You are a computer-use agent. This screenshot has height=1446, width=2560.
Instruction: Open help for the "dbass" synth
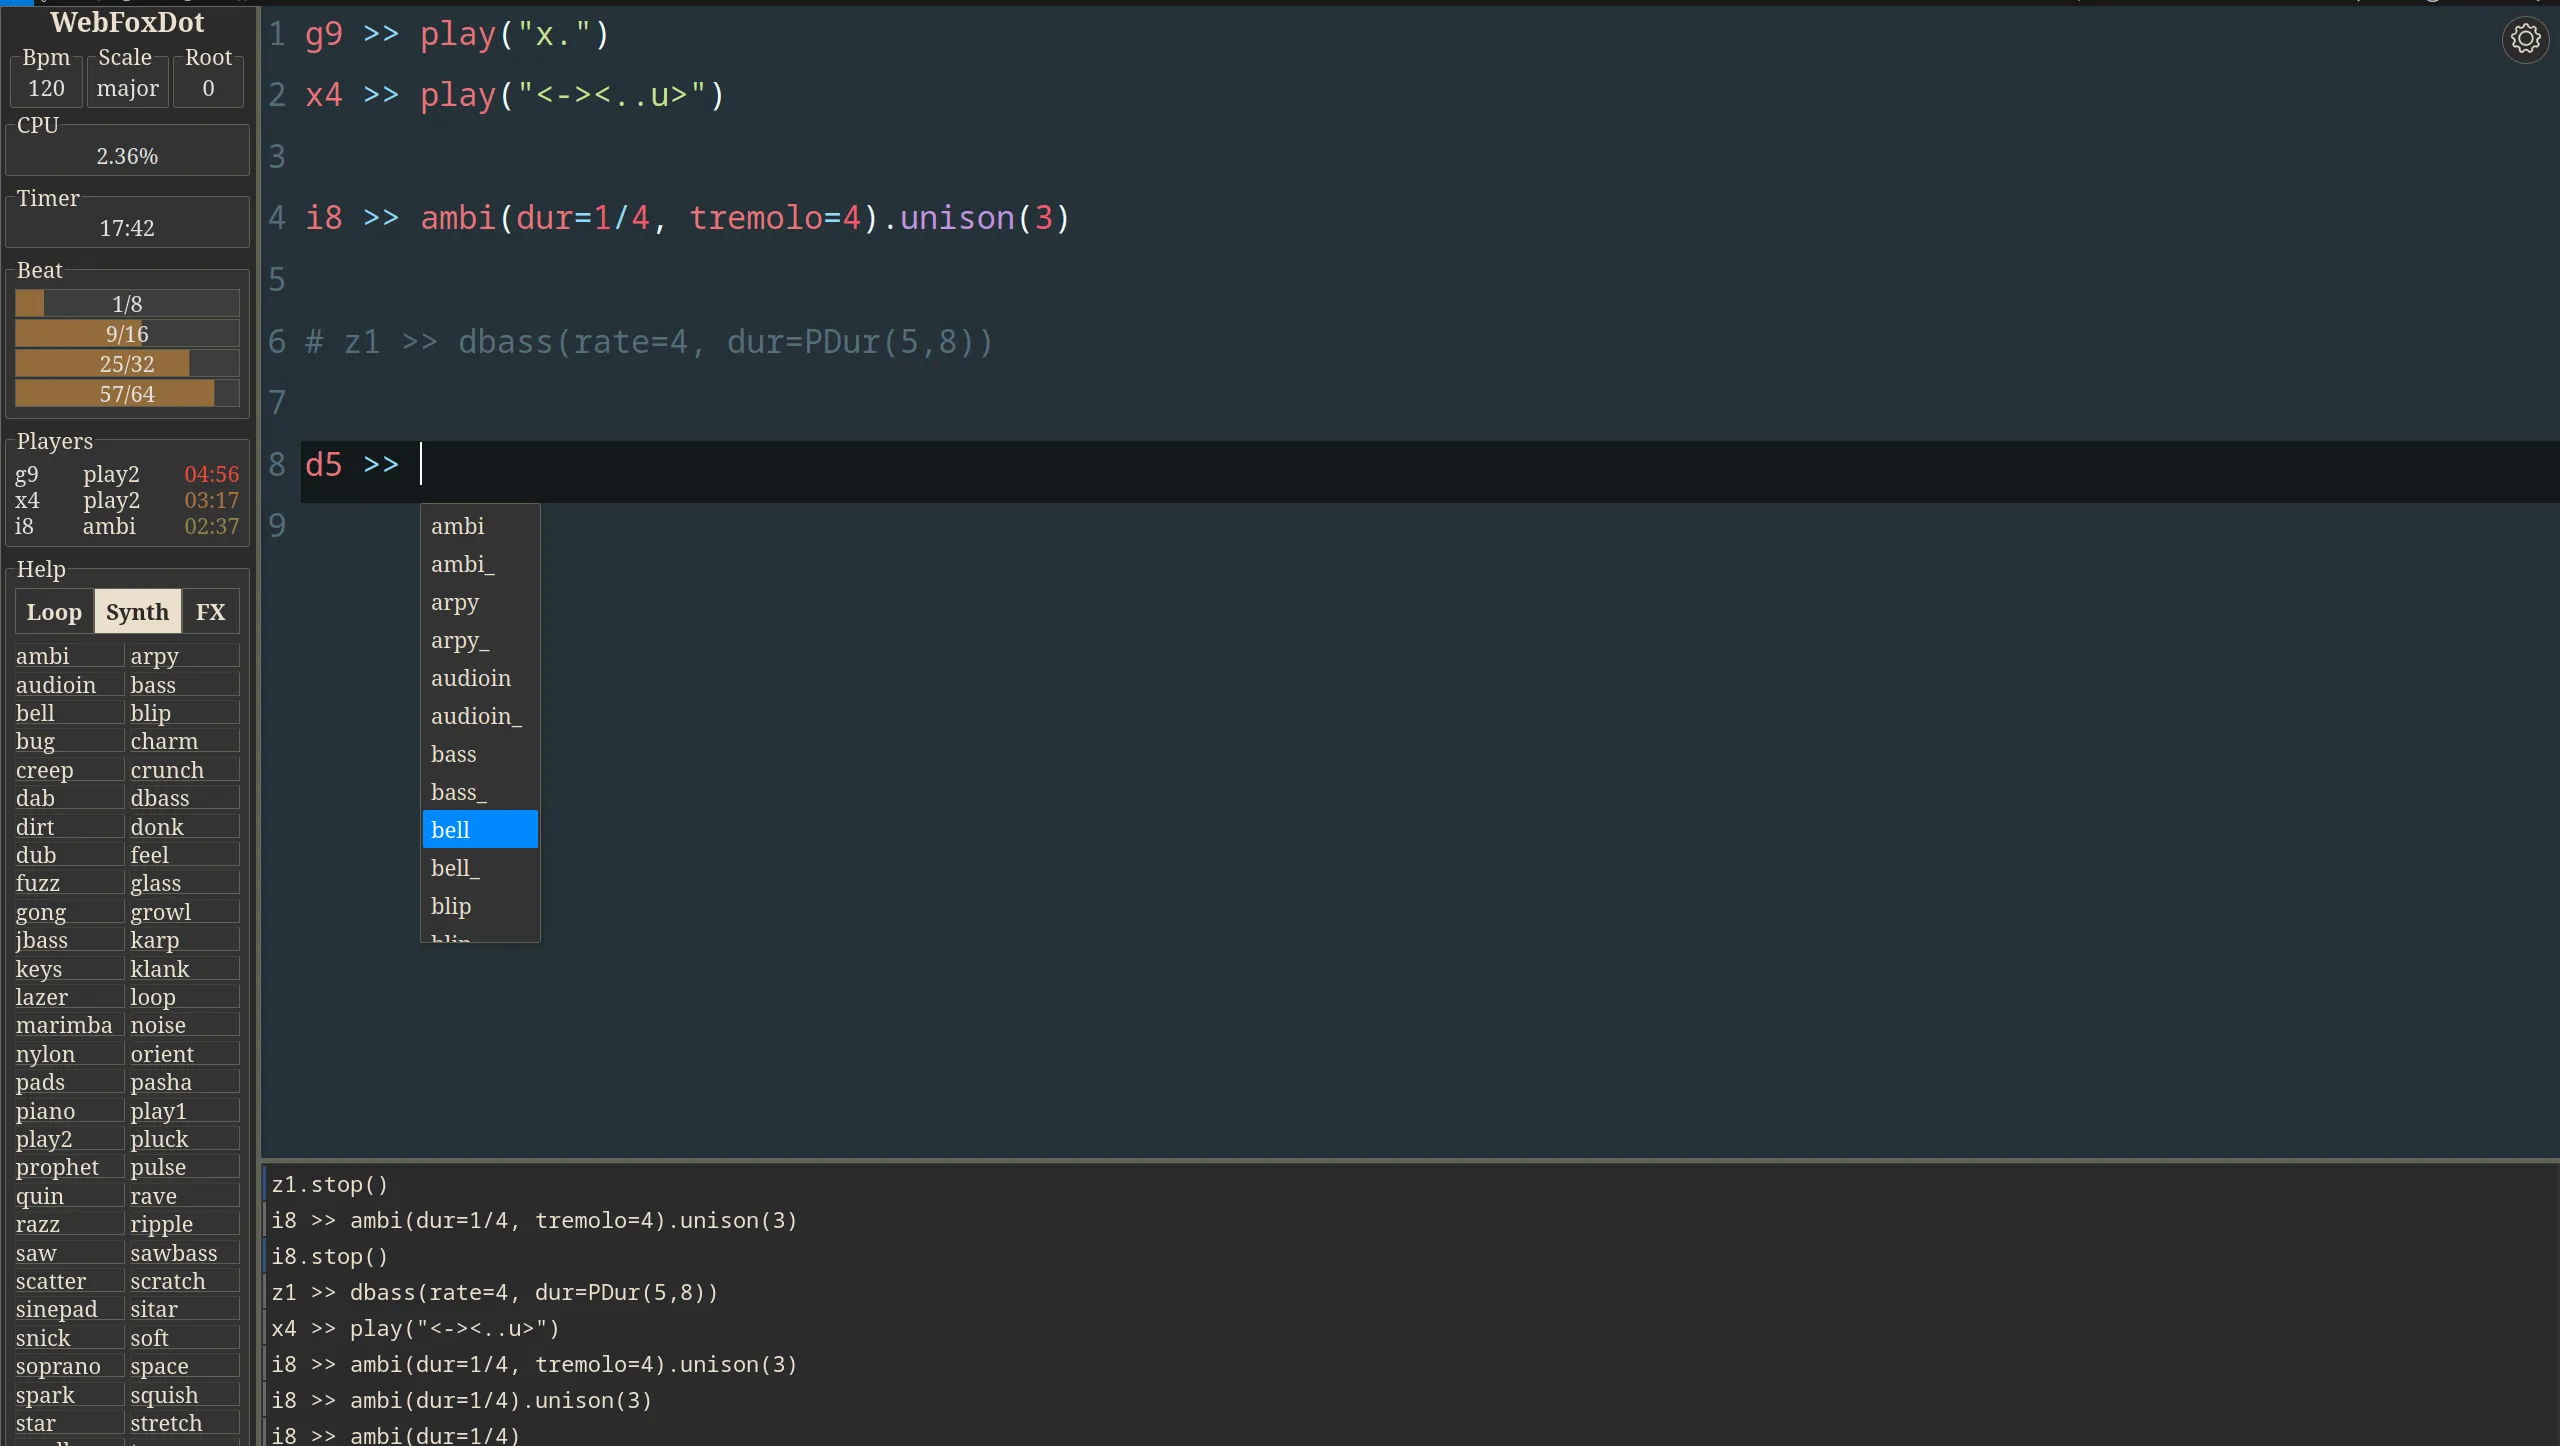159,798
